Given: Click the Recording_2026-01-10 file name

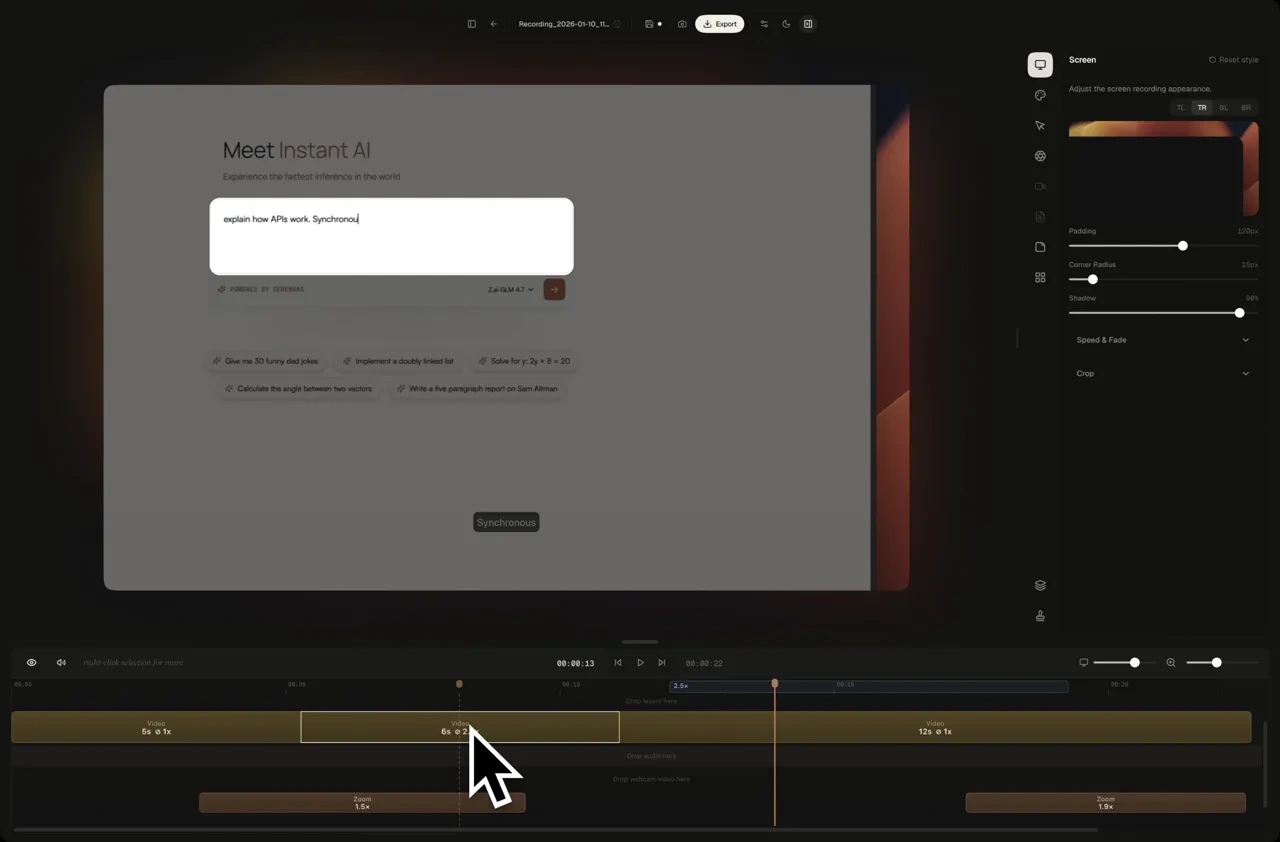Looking at the screenshot, I should pos(564,24).
